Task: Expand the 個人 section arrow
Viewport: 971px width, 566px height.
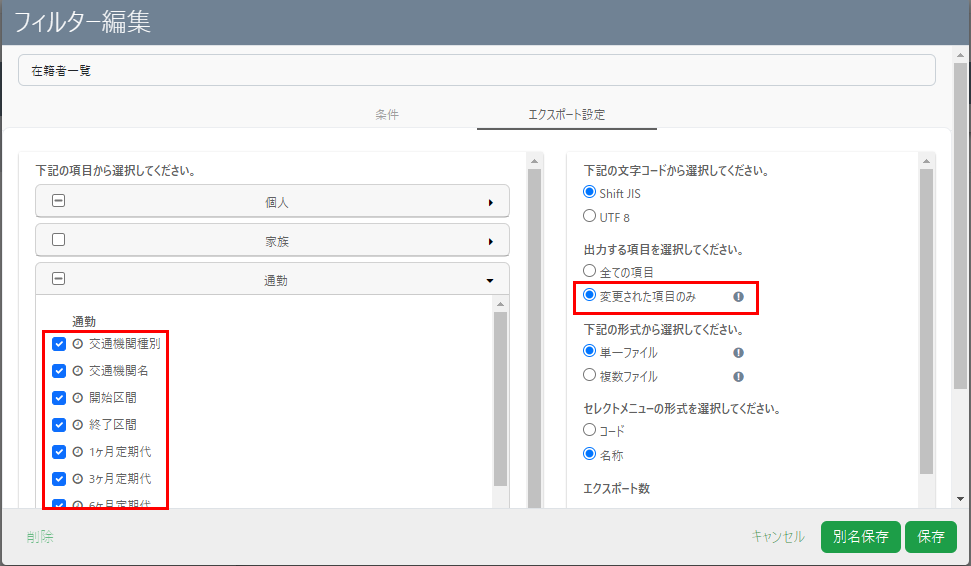Action: pyautogui.click(x=490, y=202)
